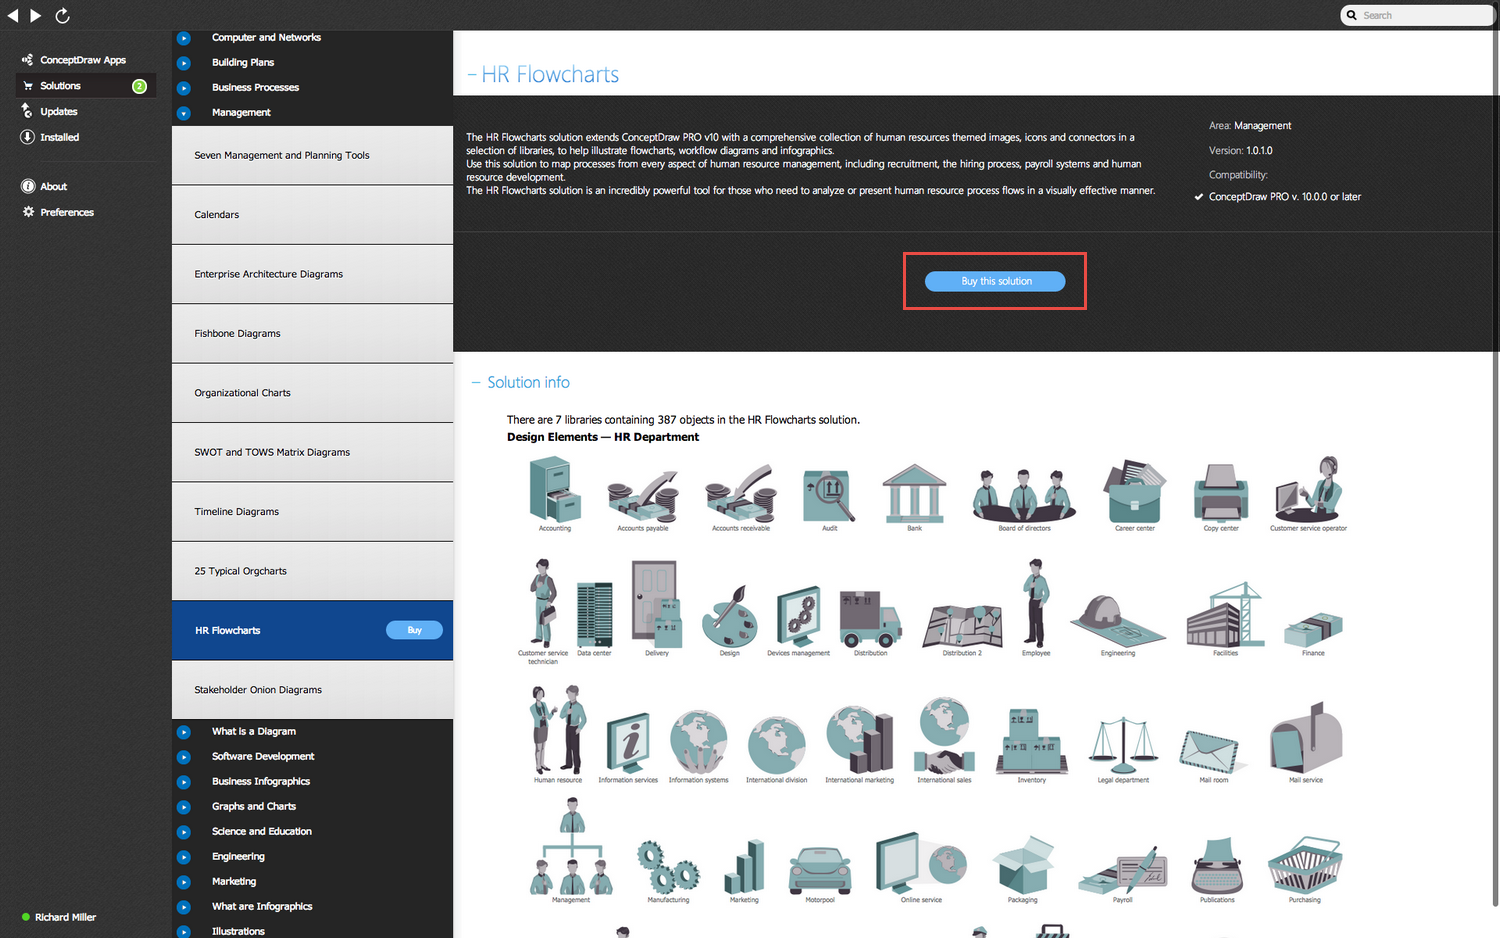Go back with the left arrow
This screenshot has width=1500, height=938.
13,15
